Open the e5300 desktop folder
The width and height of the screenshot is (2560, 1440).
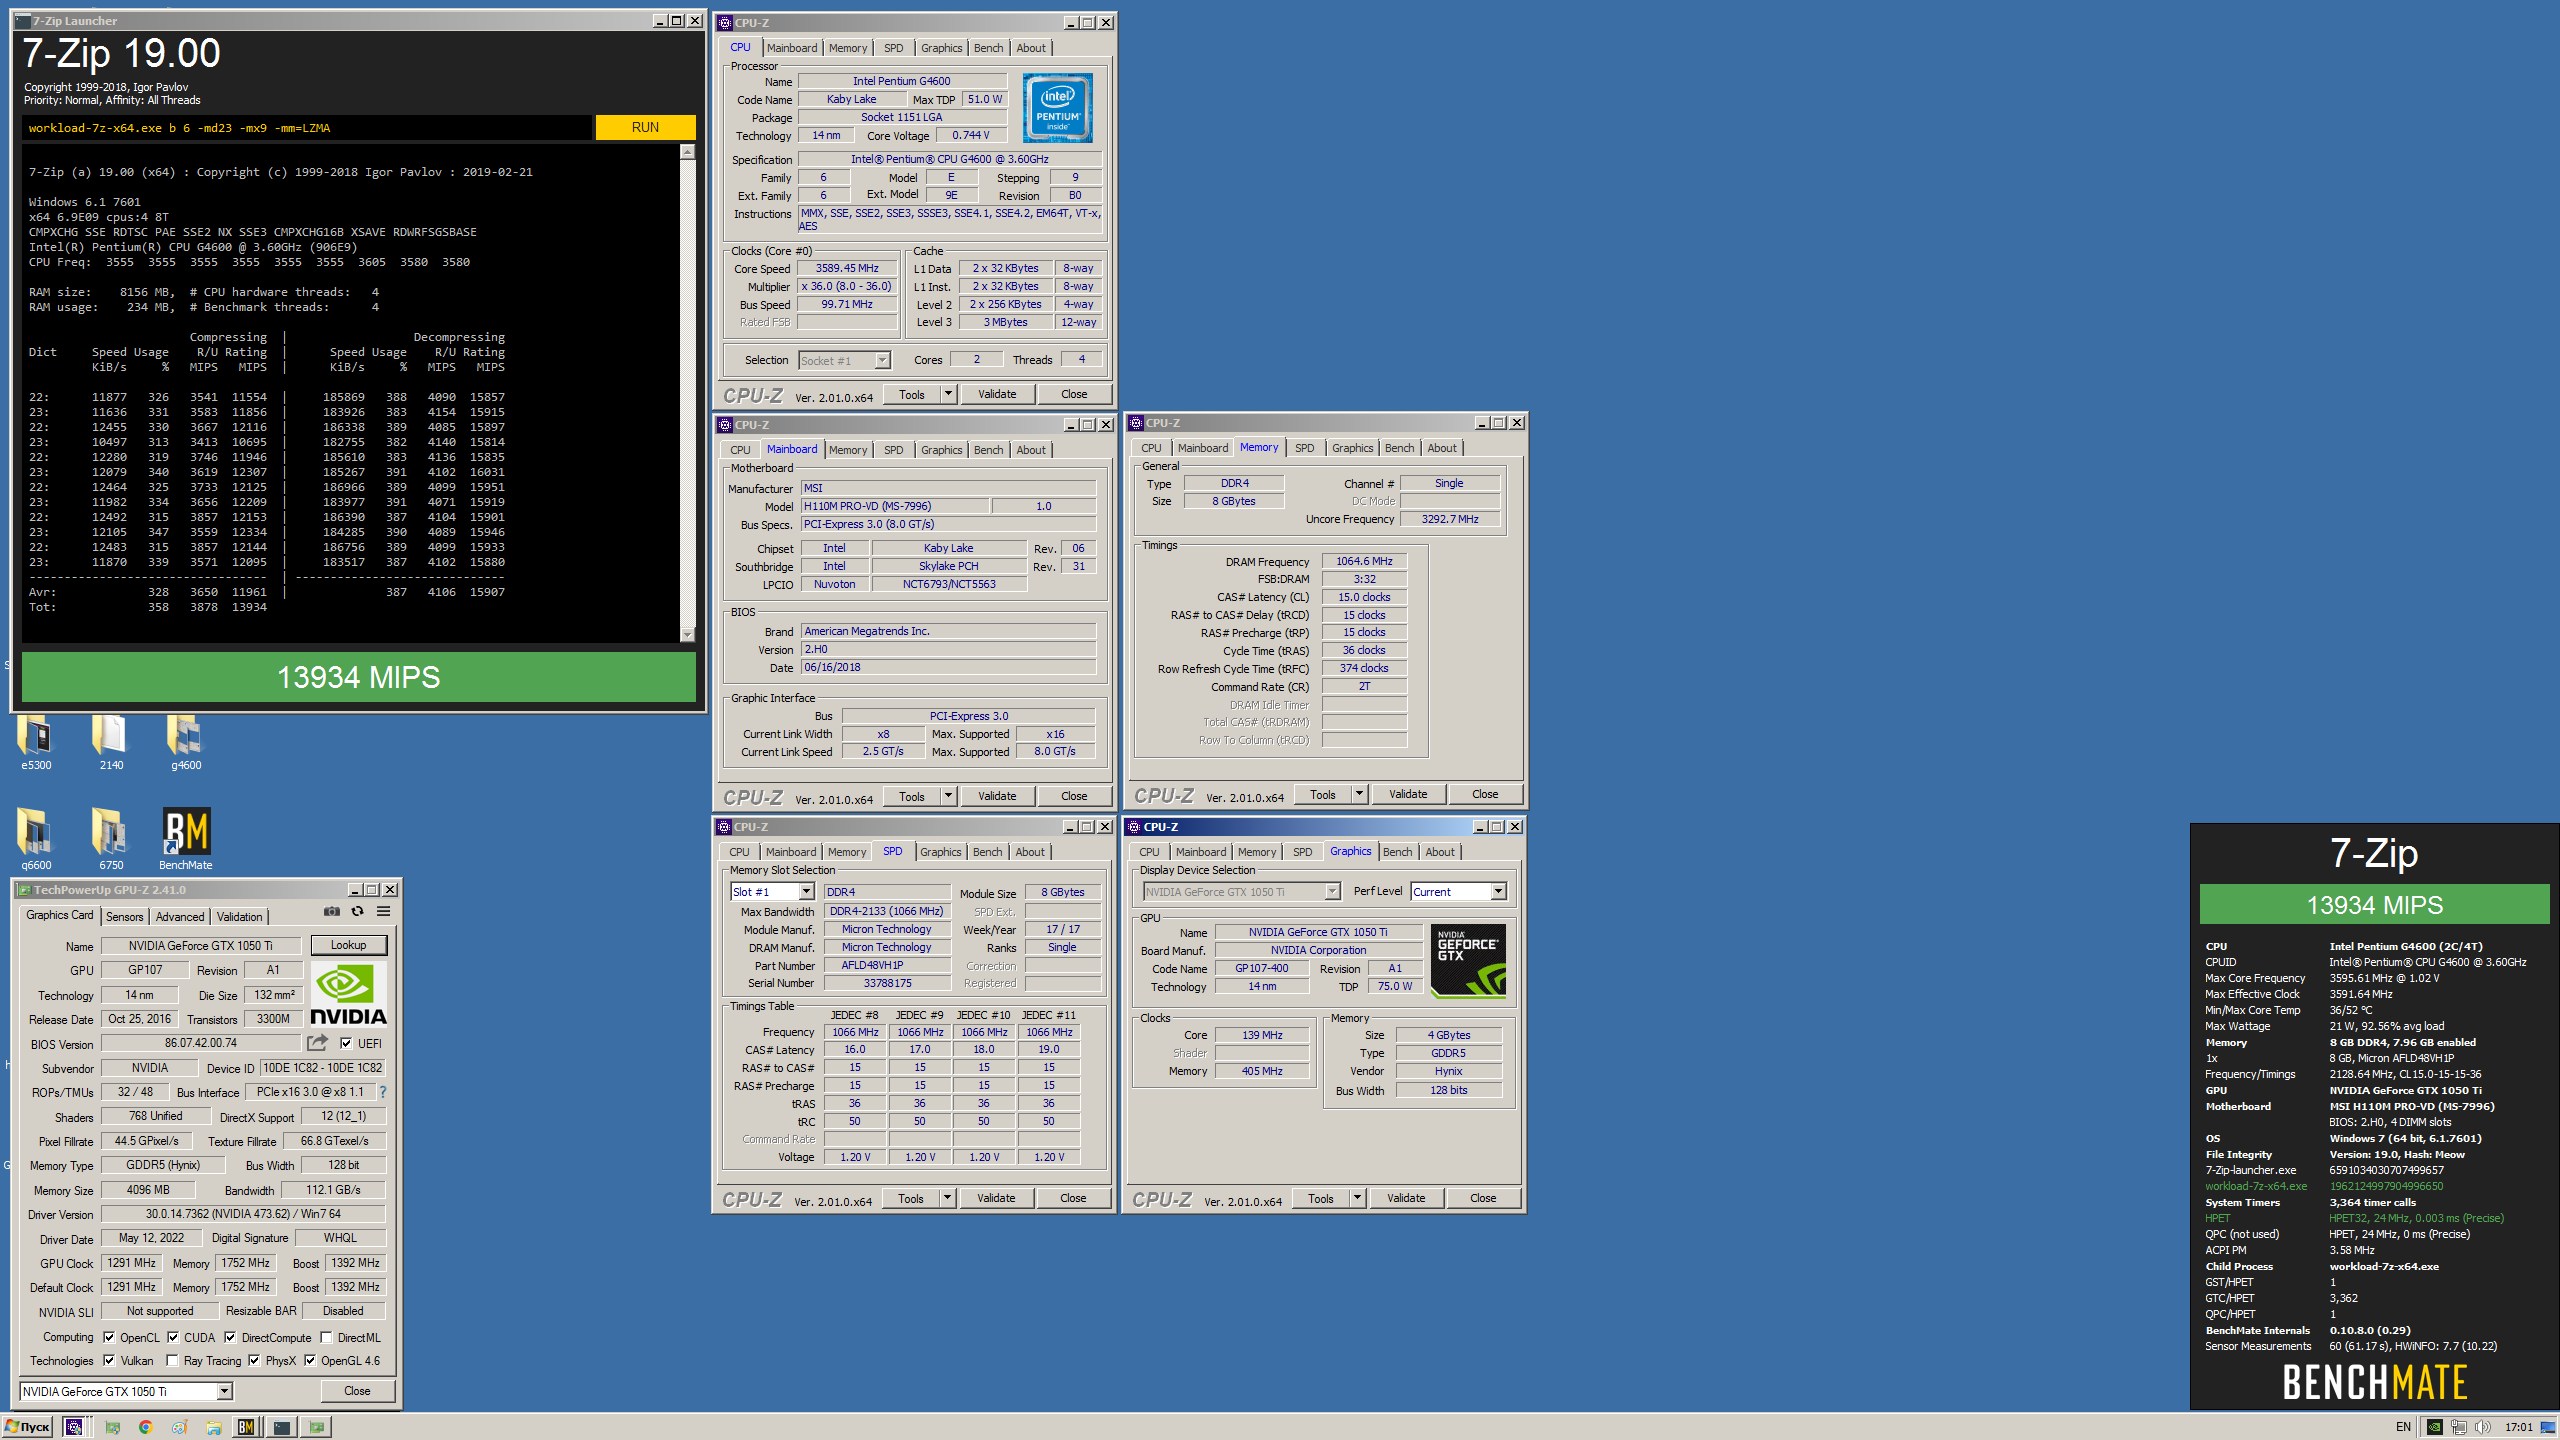pos(36,743)
